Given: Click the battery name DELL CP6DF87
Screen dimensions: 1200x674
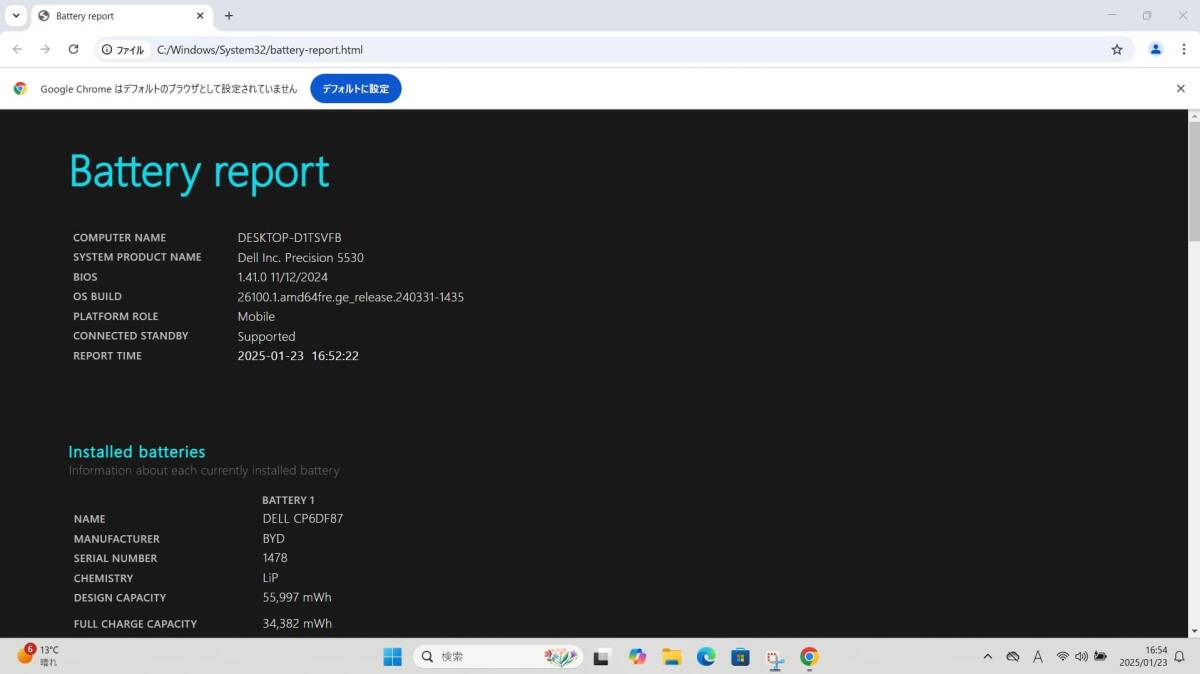Looking at the screenshot, I should point(303,518).
